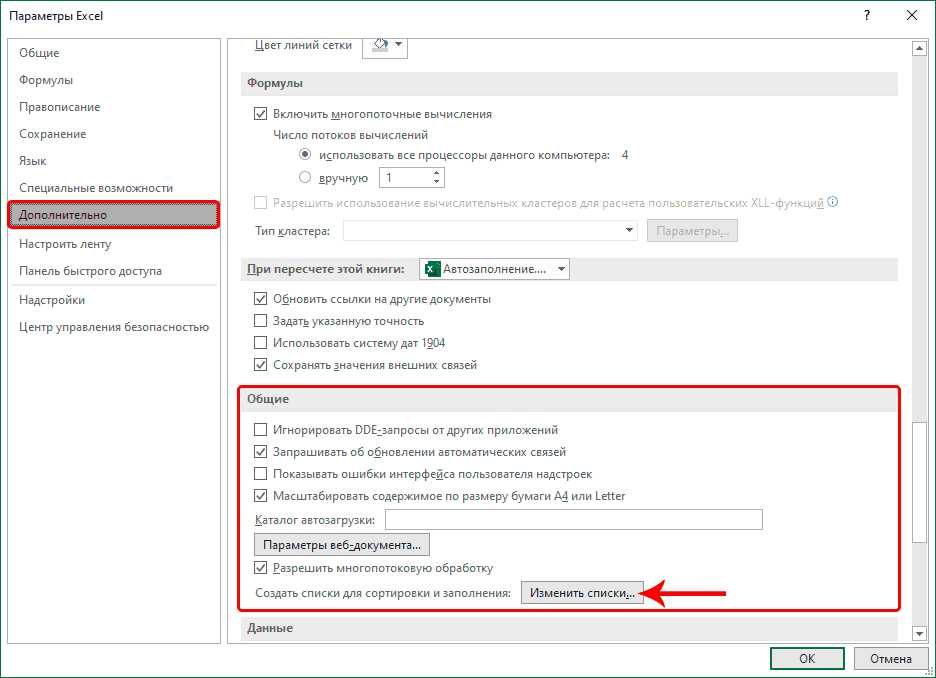Toggle Запрашивать об обновлении автоматических связей
The image size is (936, 678).
click(x=260, y=452)
